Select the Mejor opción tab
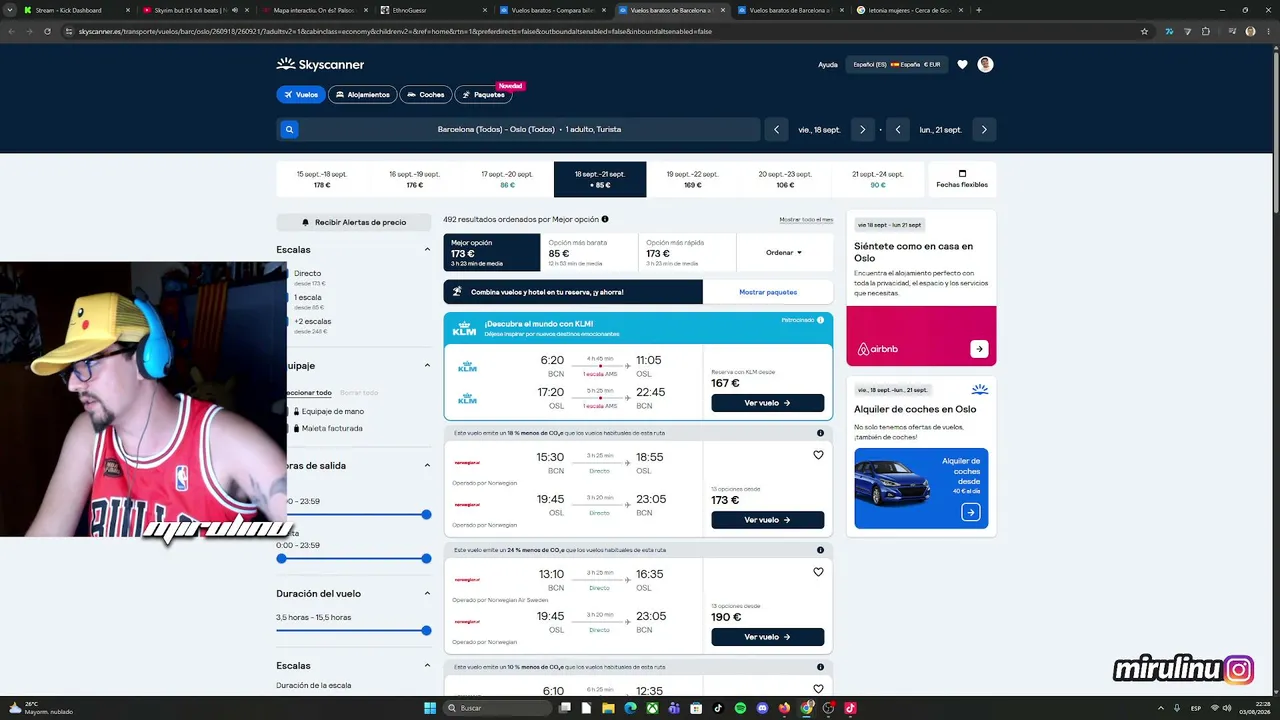Image resolution: width=1280 pixels, height=720 pixels. click(492, 253)
